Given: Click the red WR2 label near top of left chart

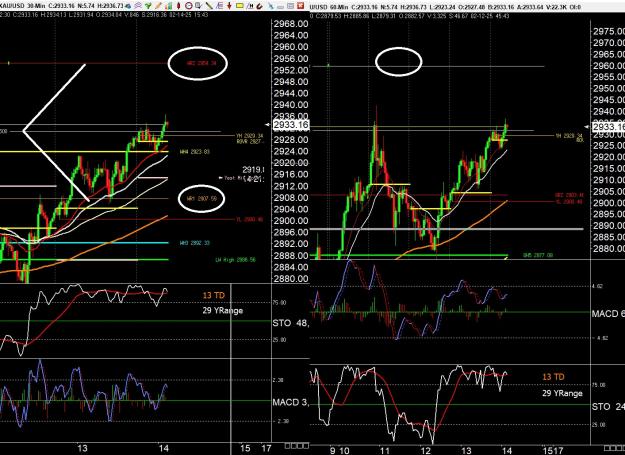Looking at the screenshot, I should [x=202, y=63].
